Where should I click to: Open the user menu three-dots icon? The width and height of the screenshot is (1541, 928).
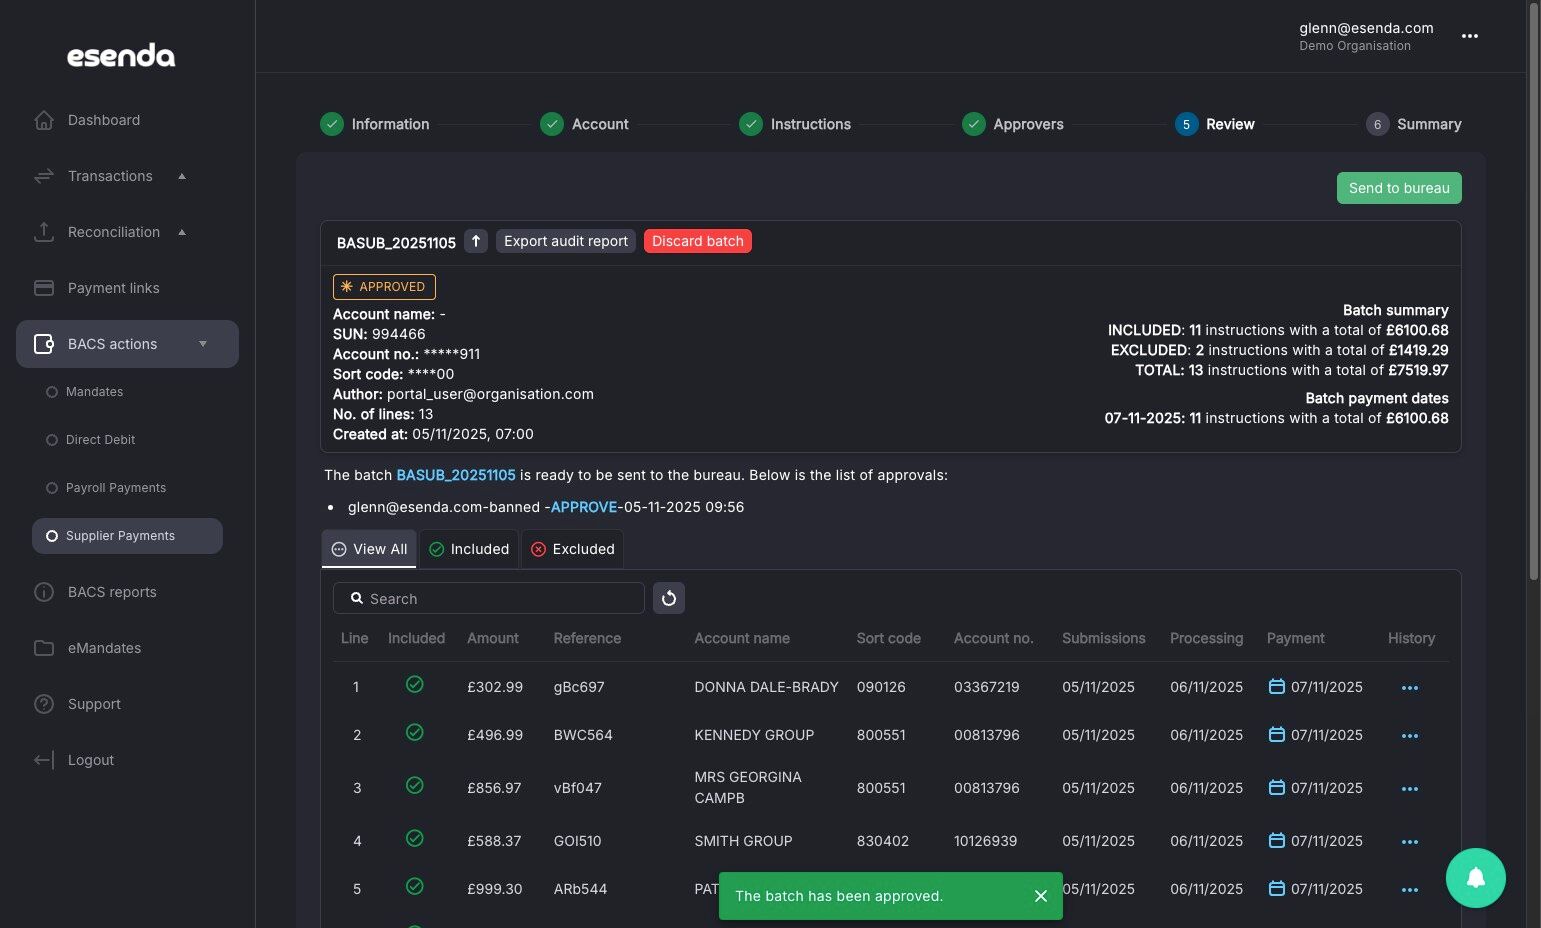[1469, 36]
